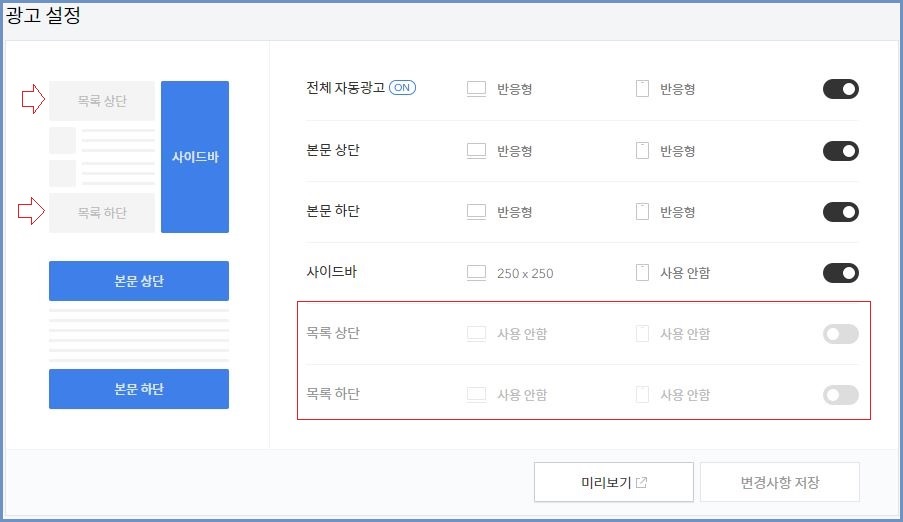
Task: Click the 사이드바 row label
Action: [332, 272]
